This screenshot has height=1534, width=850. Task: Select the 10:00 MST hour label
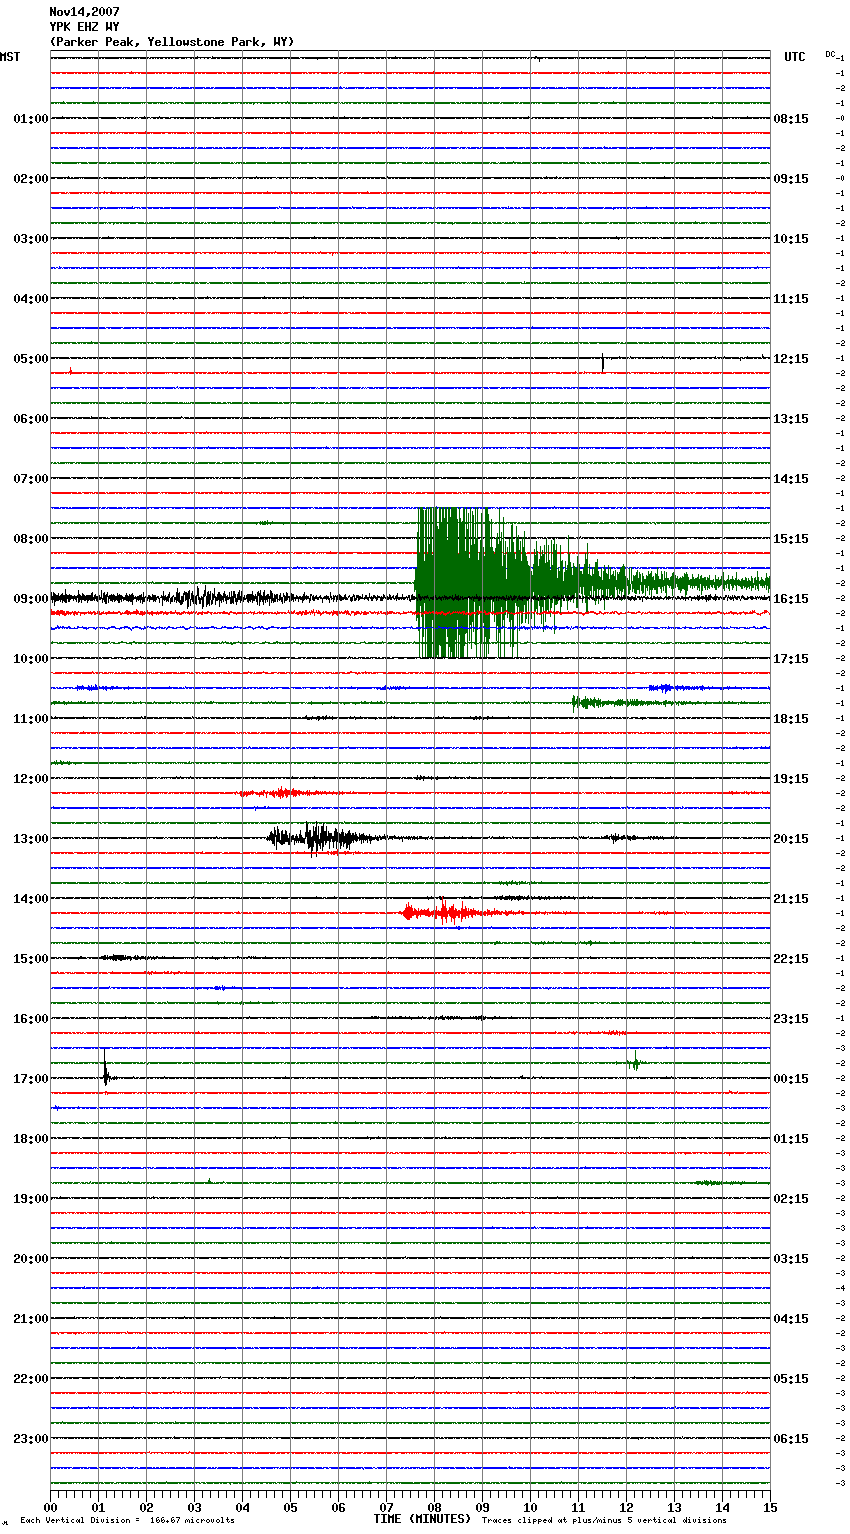coord(30,659)
